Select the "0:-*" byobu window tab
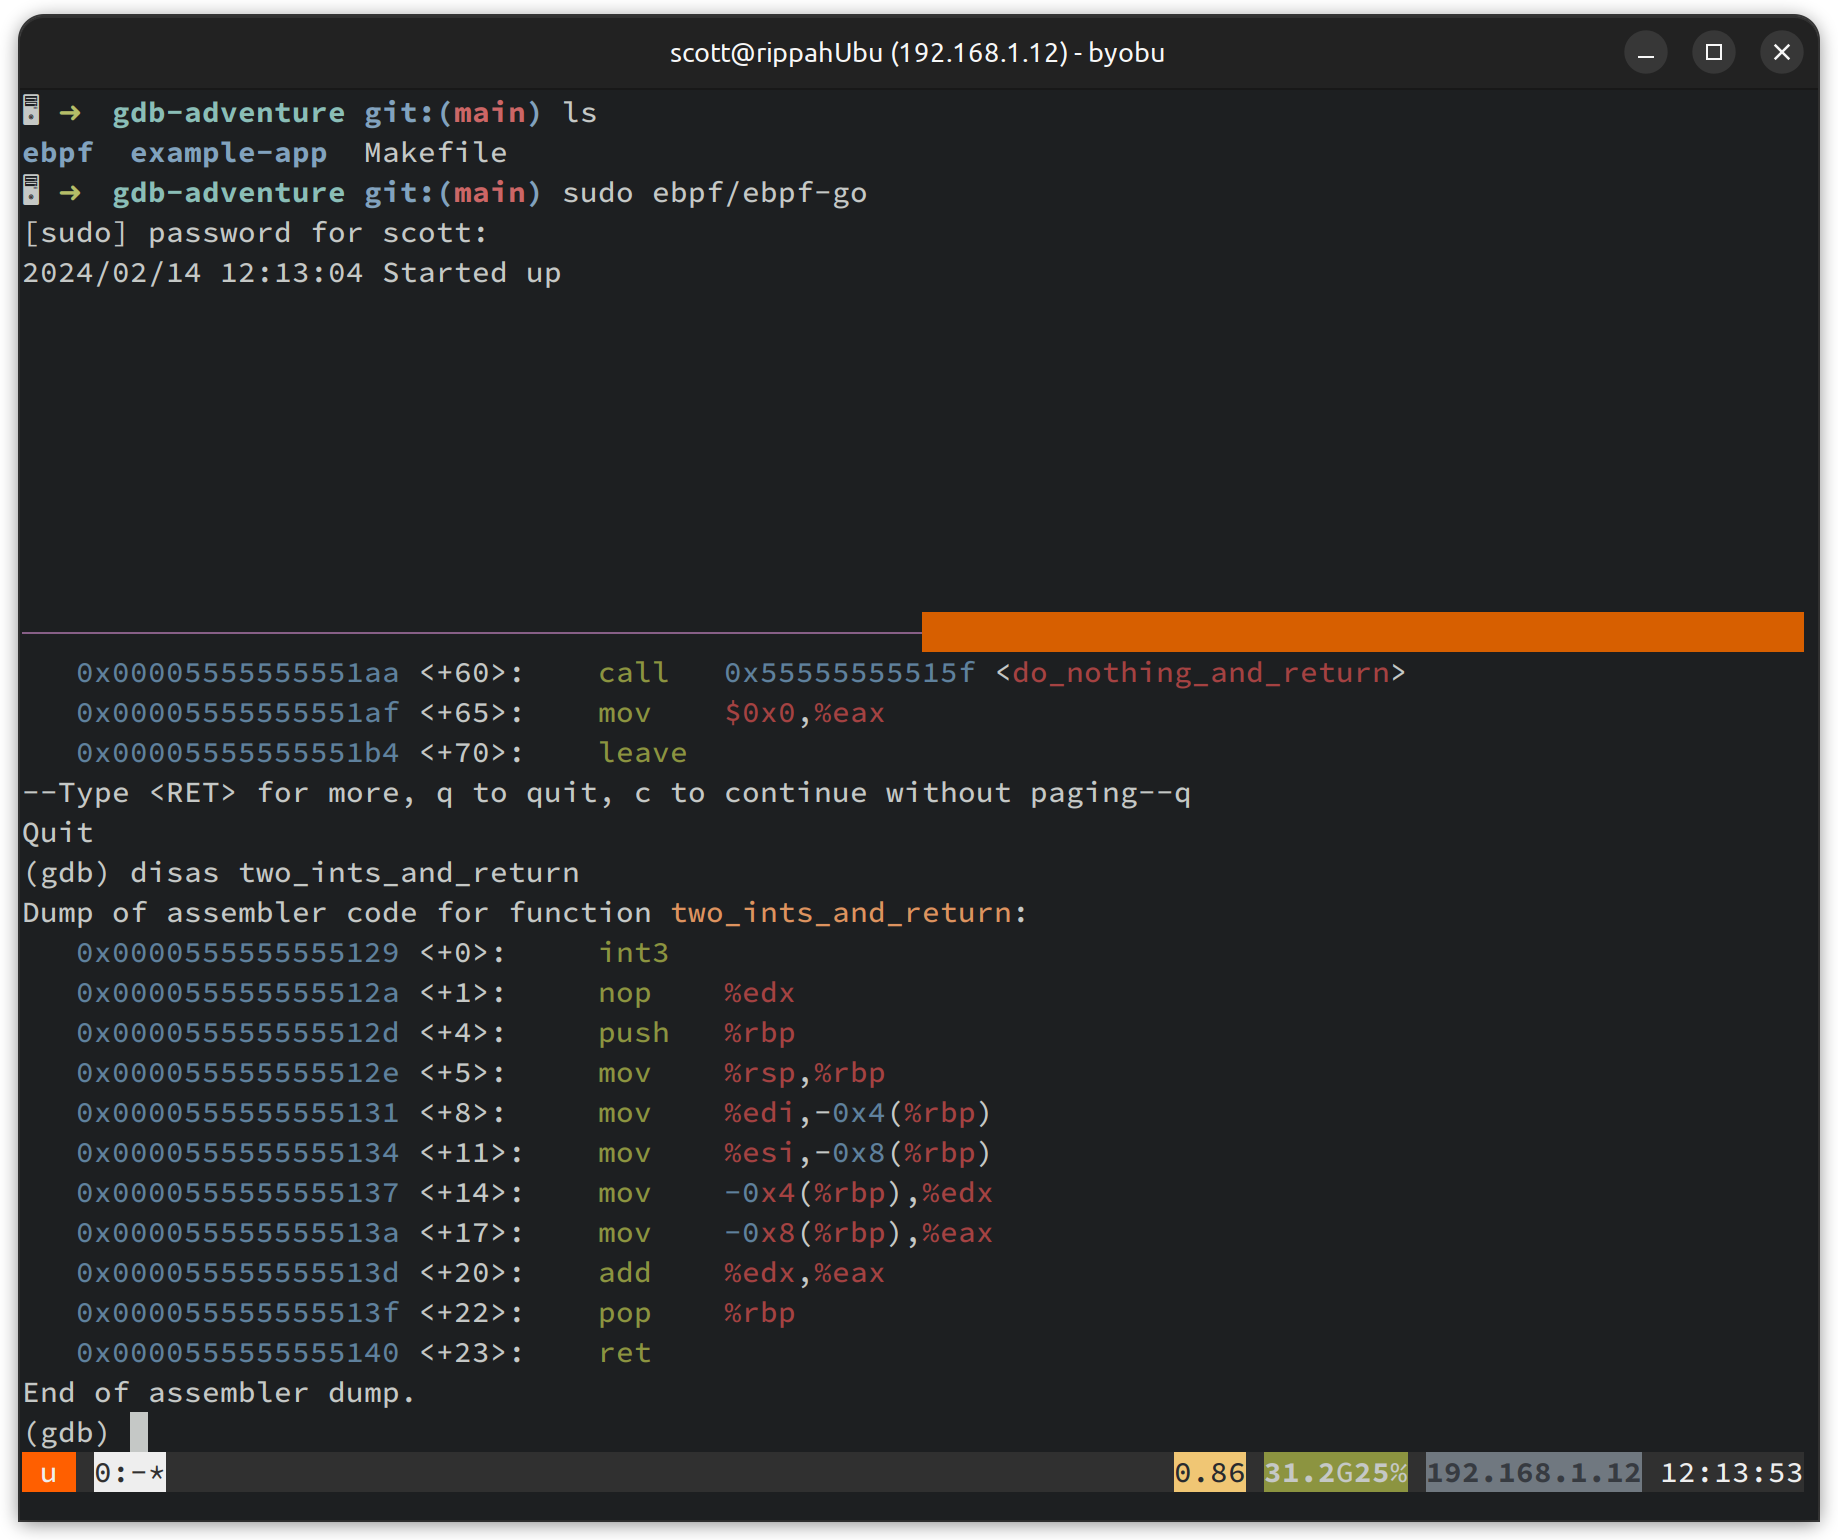This screenshot has height=1540, width=1838. 129,1472
